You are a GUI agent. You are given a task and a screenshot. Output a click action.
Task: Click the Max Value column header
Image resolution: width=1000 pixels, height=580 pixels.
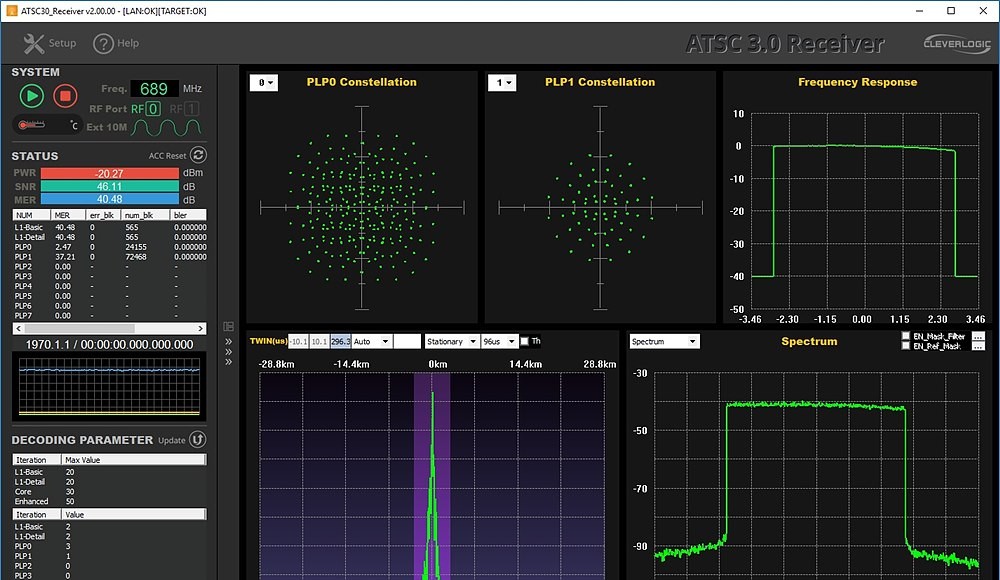click(x=134, y=460)
